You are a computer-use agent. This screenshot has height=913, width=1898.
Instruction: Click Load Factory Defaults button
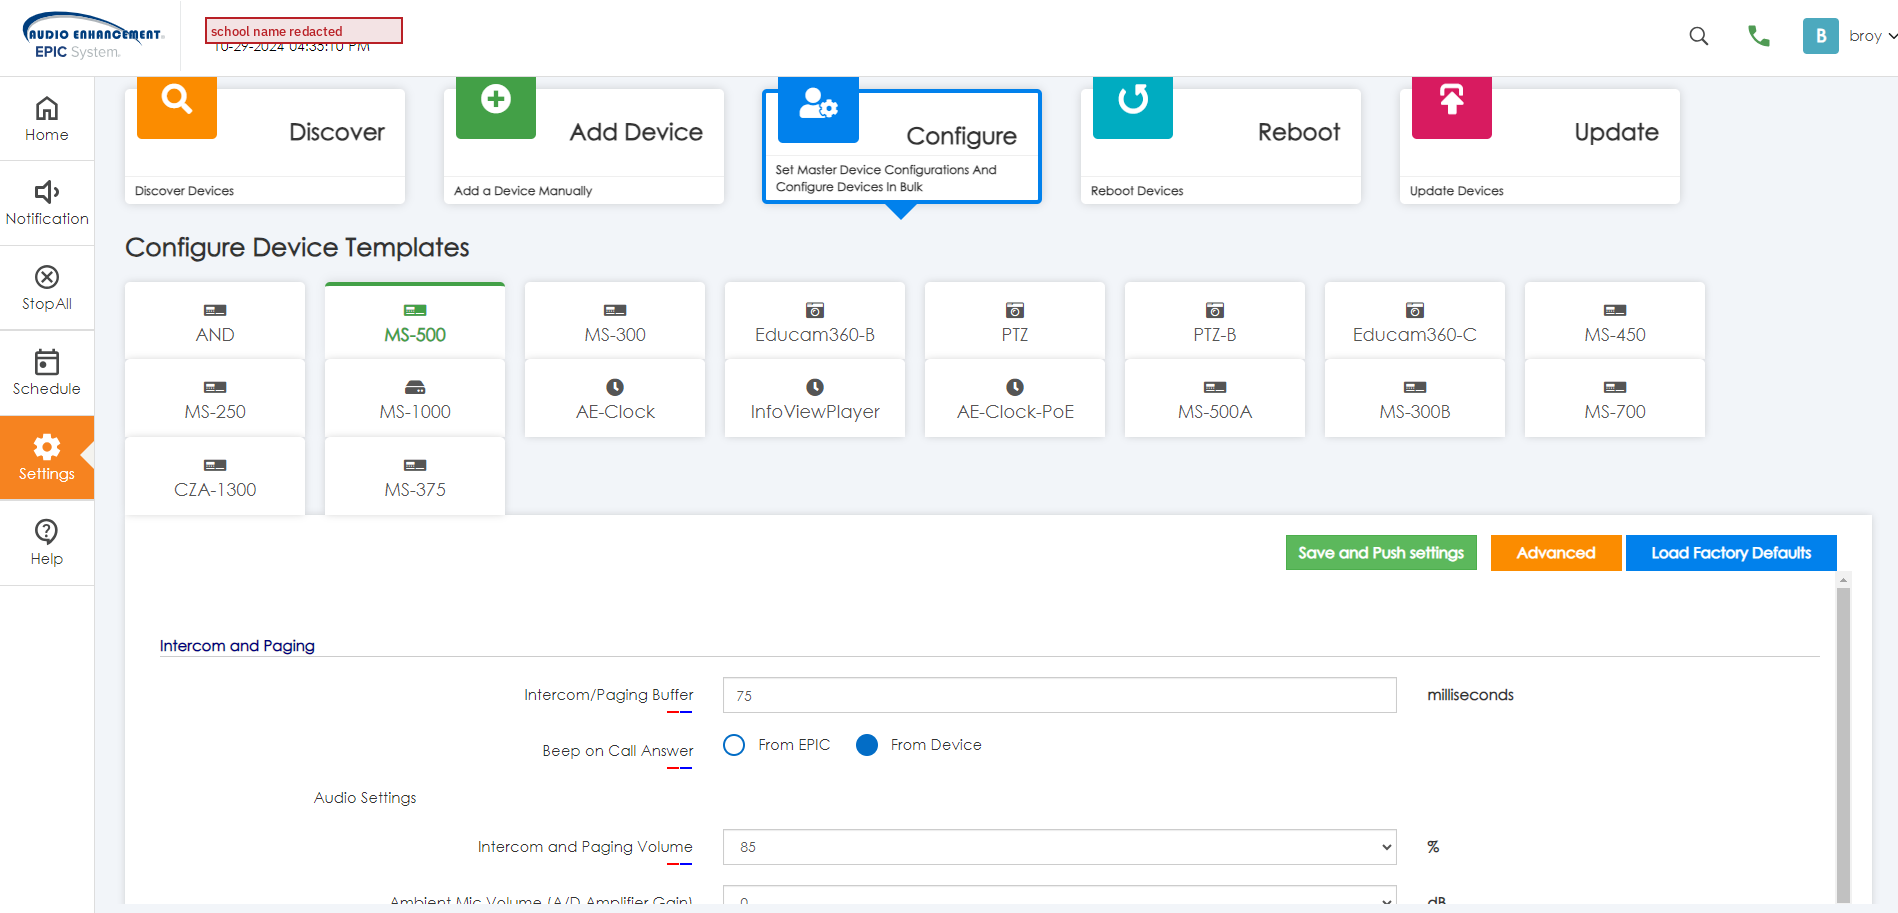(1731, 553)
